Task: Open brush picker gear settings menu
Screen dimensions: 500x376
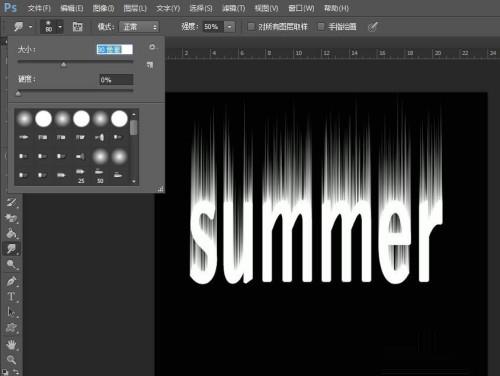Action: (x=152, y=47)
